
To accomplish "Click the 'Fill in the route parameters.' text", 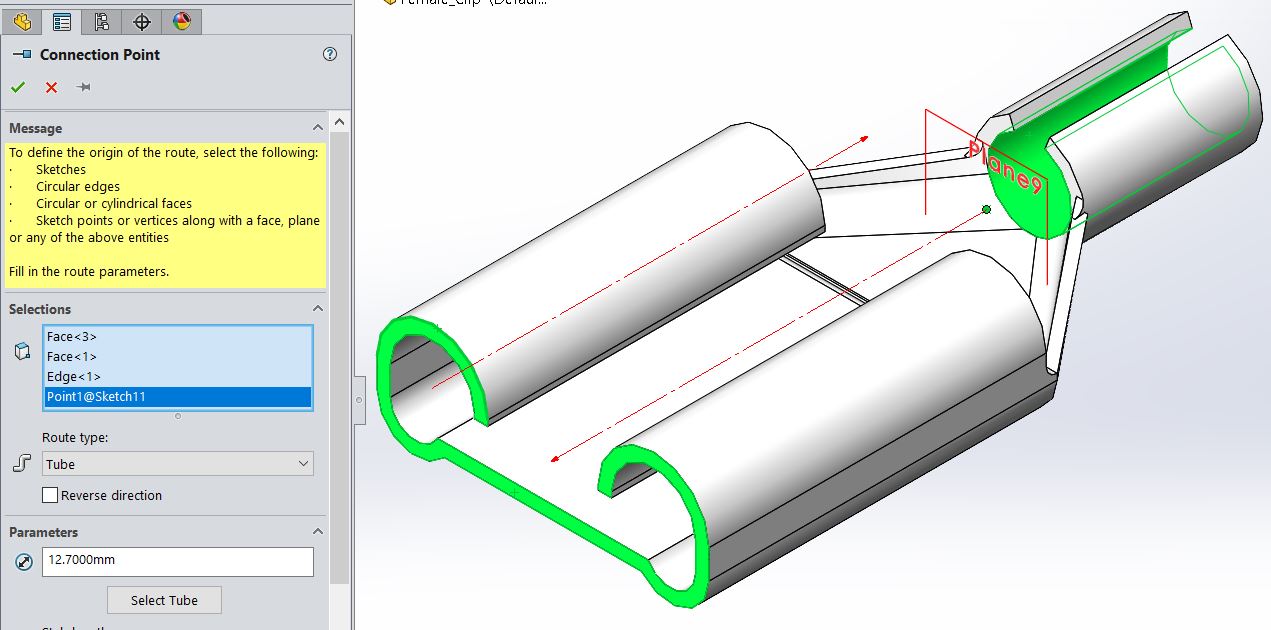I will click(x=89, y=272).
